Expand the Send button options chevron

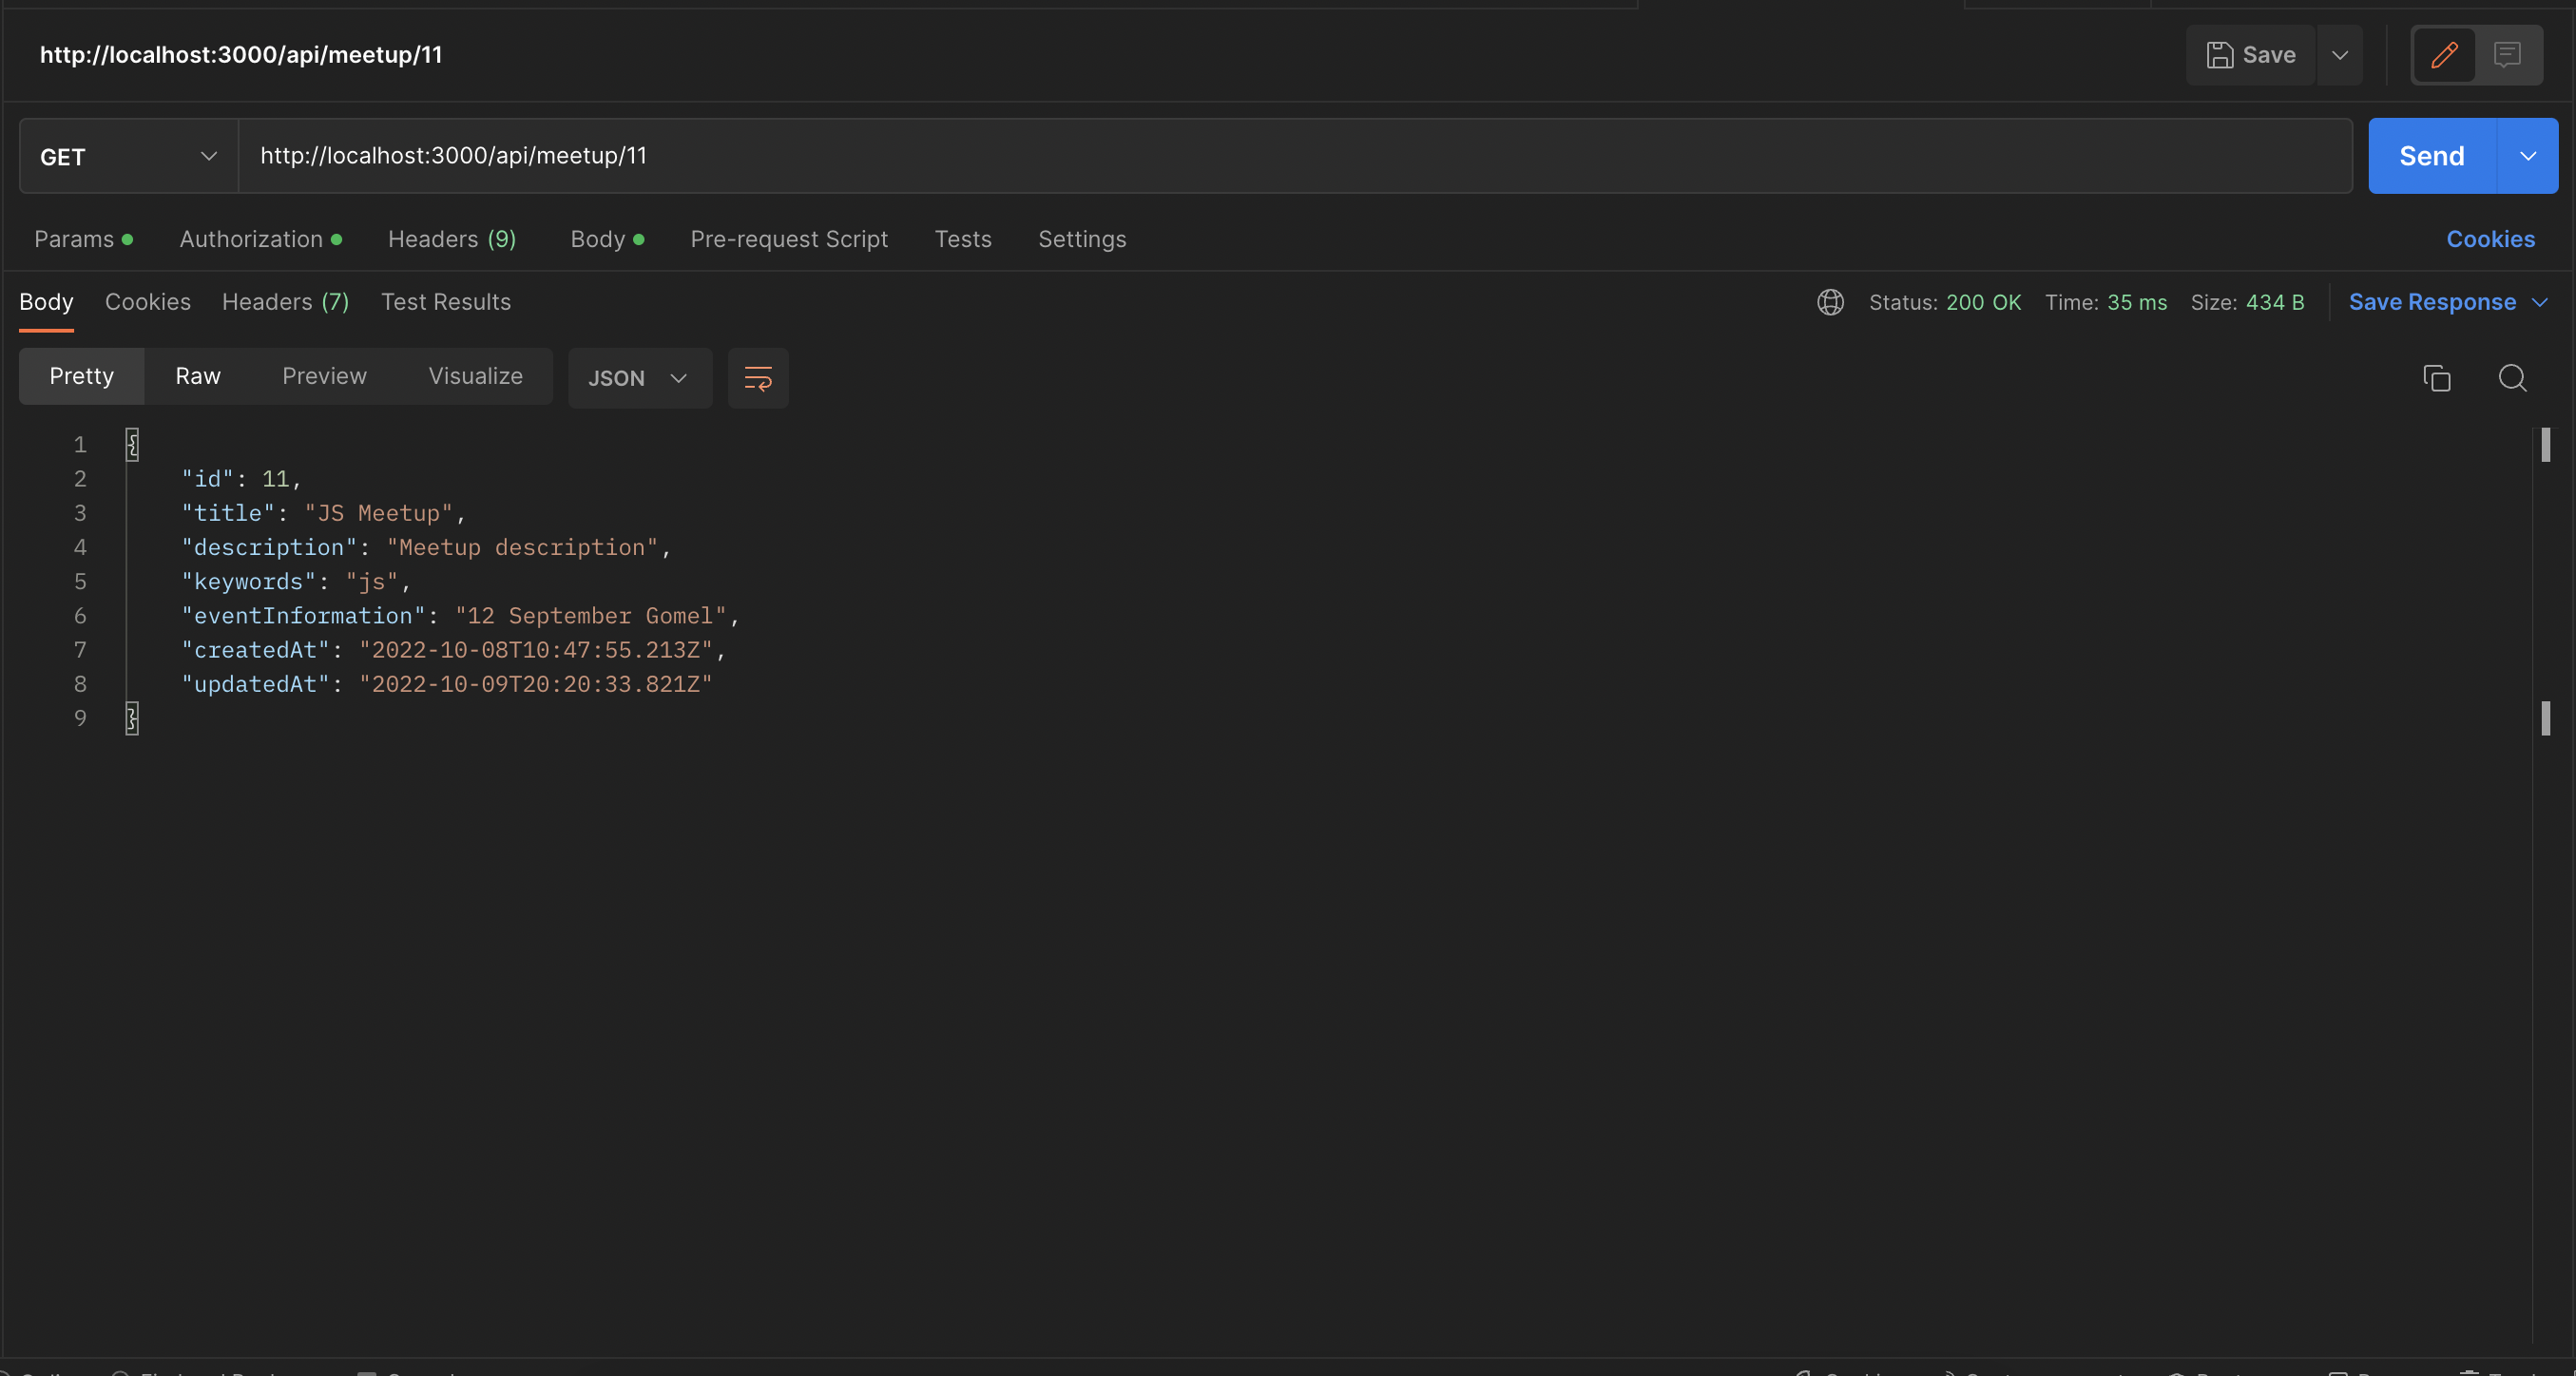[x=2529, y=156]
